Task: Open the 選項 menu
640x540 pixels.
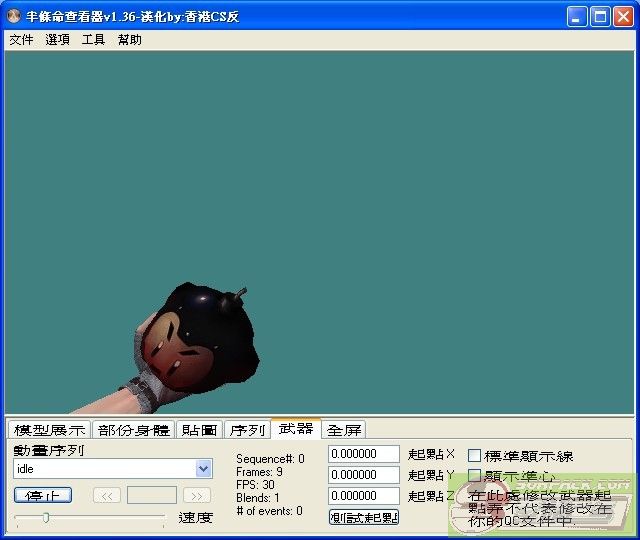Action: point(57,40)
